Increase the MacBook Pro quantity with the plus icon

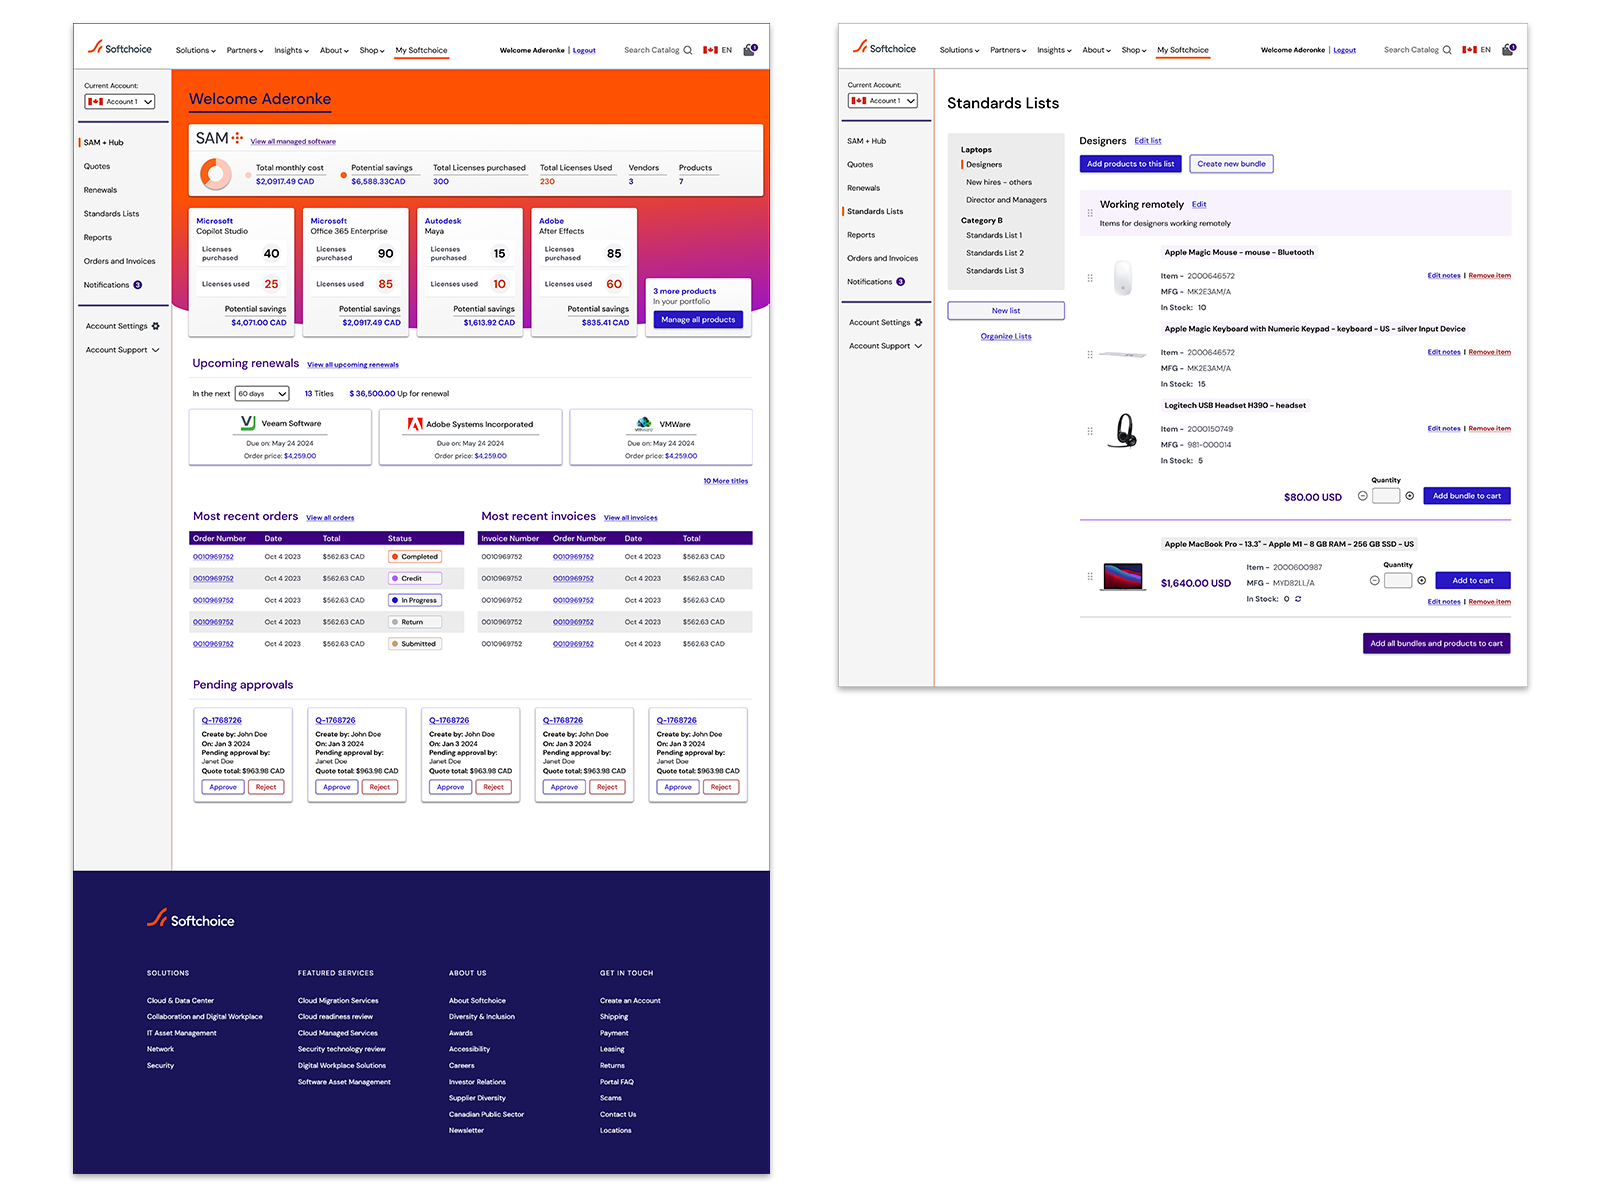pyautogui.click(x=1422, y=580)
